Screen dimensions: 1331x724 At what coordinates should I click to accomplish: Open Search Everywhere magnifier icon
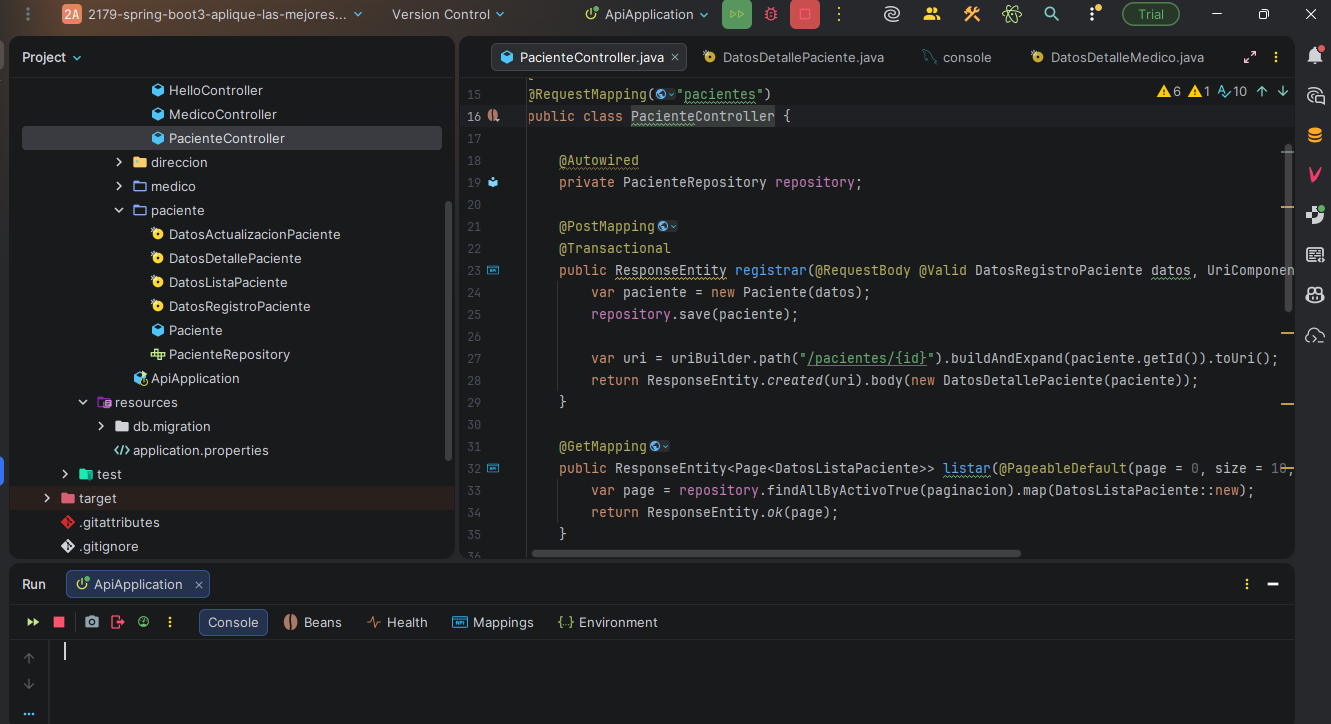coord(1051,14)
